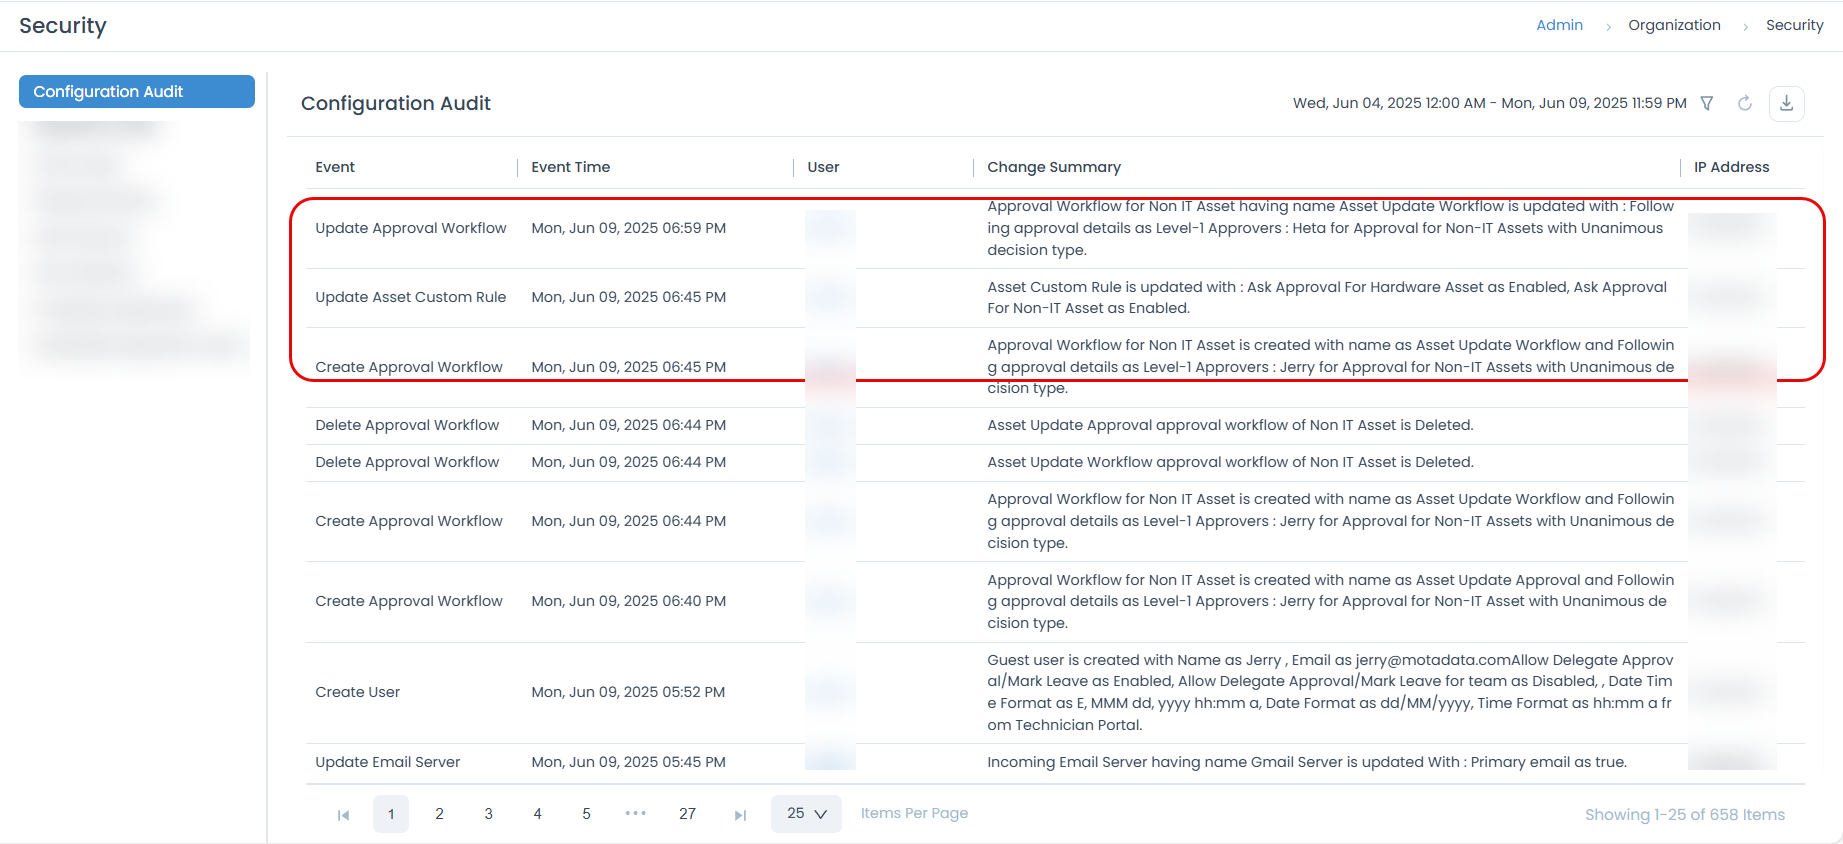Select the Create User audit row
The height and width of the screenshot is (844, 1843).
pyautogui.click(x=357, y=692)
